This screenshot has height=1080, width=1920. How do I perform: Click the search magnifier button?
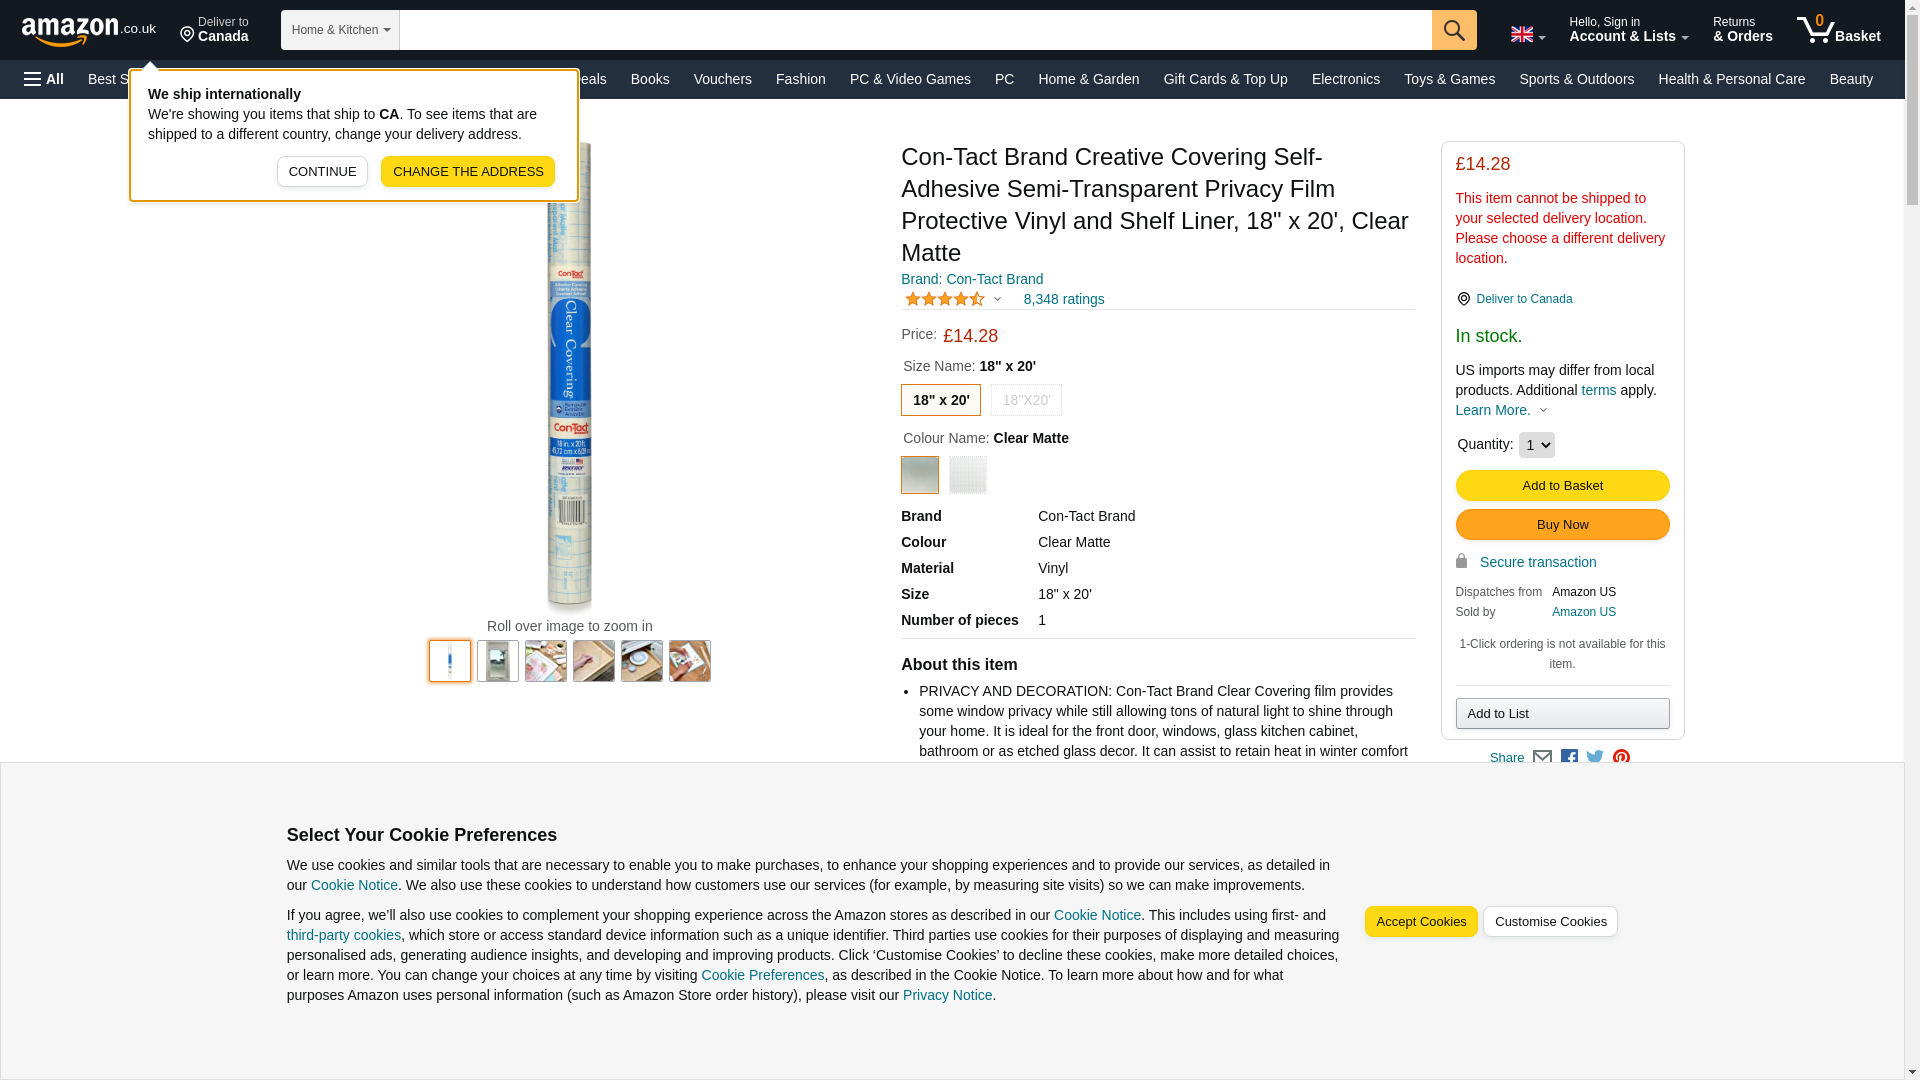(1453, 30)
